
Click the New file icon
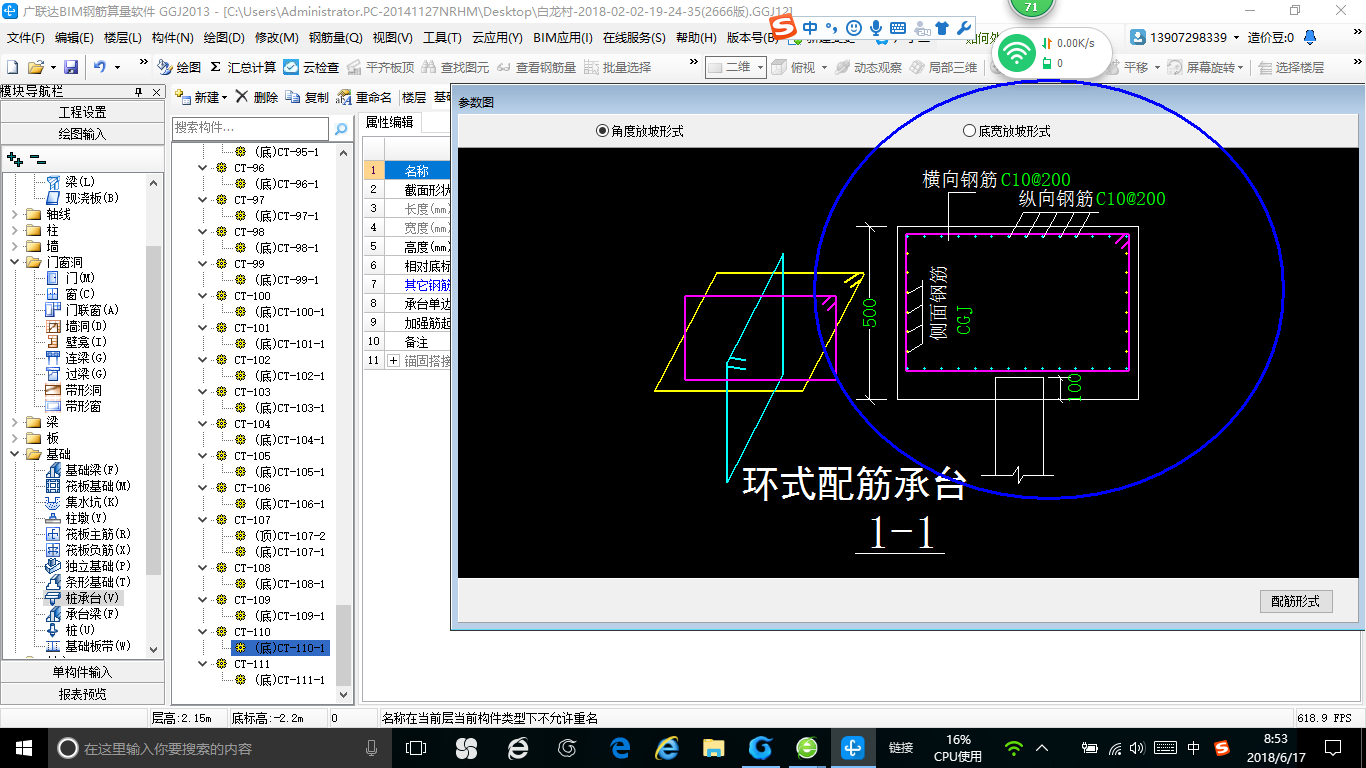pyautogui.click(x=13, y=67)
